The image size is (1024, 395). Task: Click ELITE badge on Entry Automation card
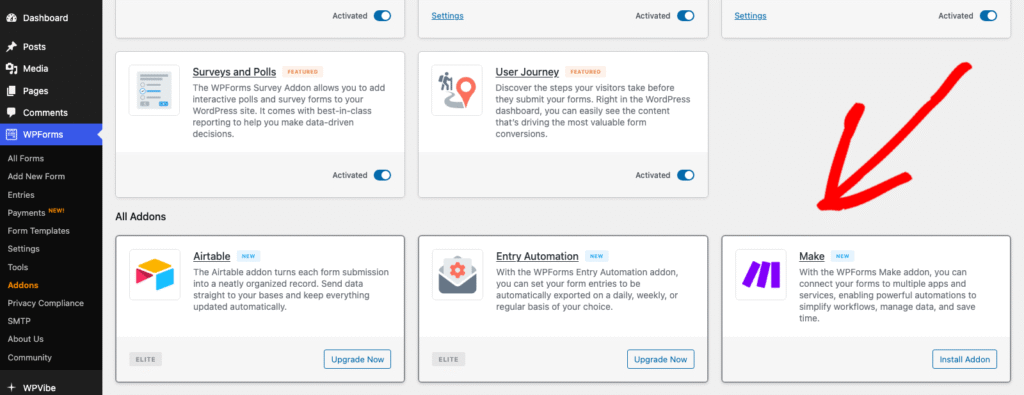449,359
